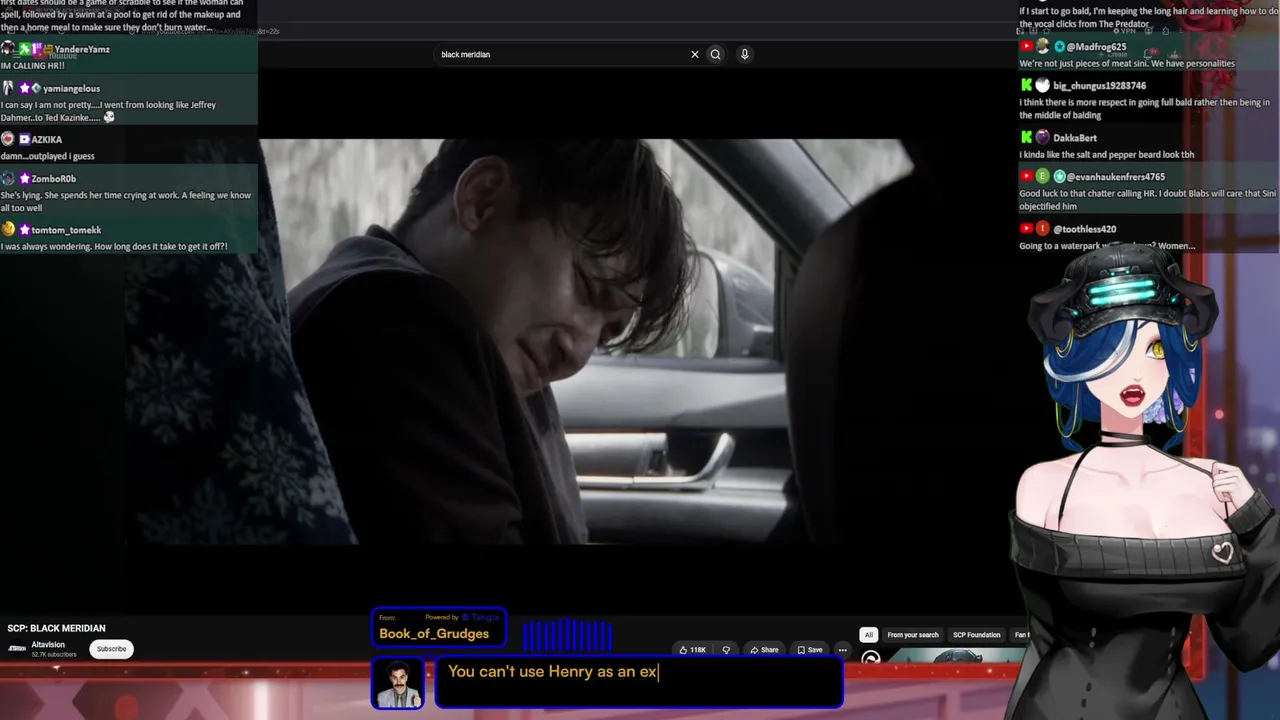Click the DakkaBert username in chat
Screen dimensions: 1280x720
[x=1075, y=138]
